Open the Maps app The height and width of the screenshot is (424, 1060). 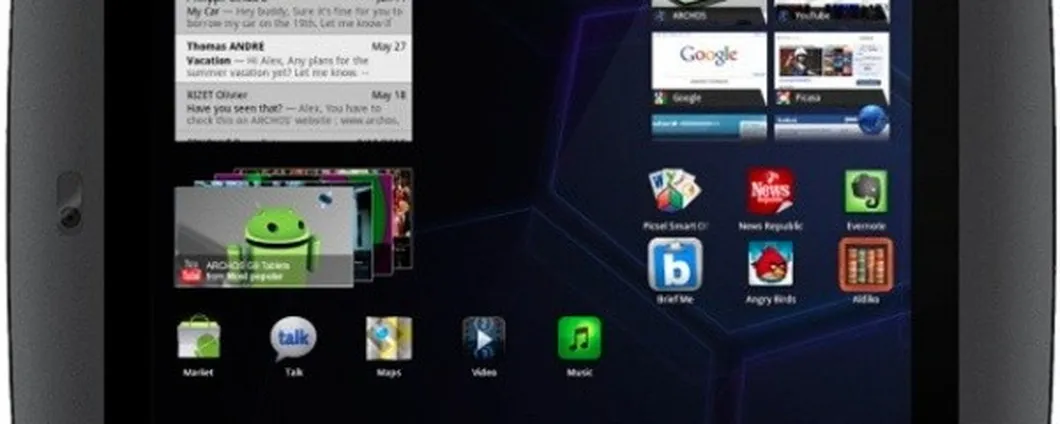coord(389,338)
